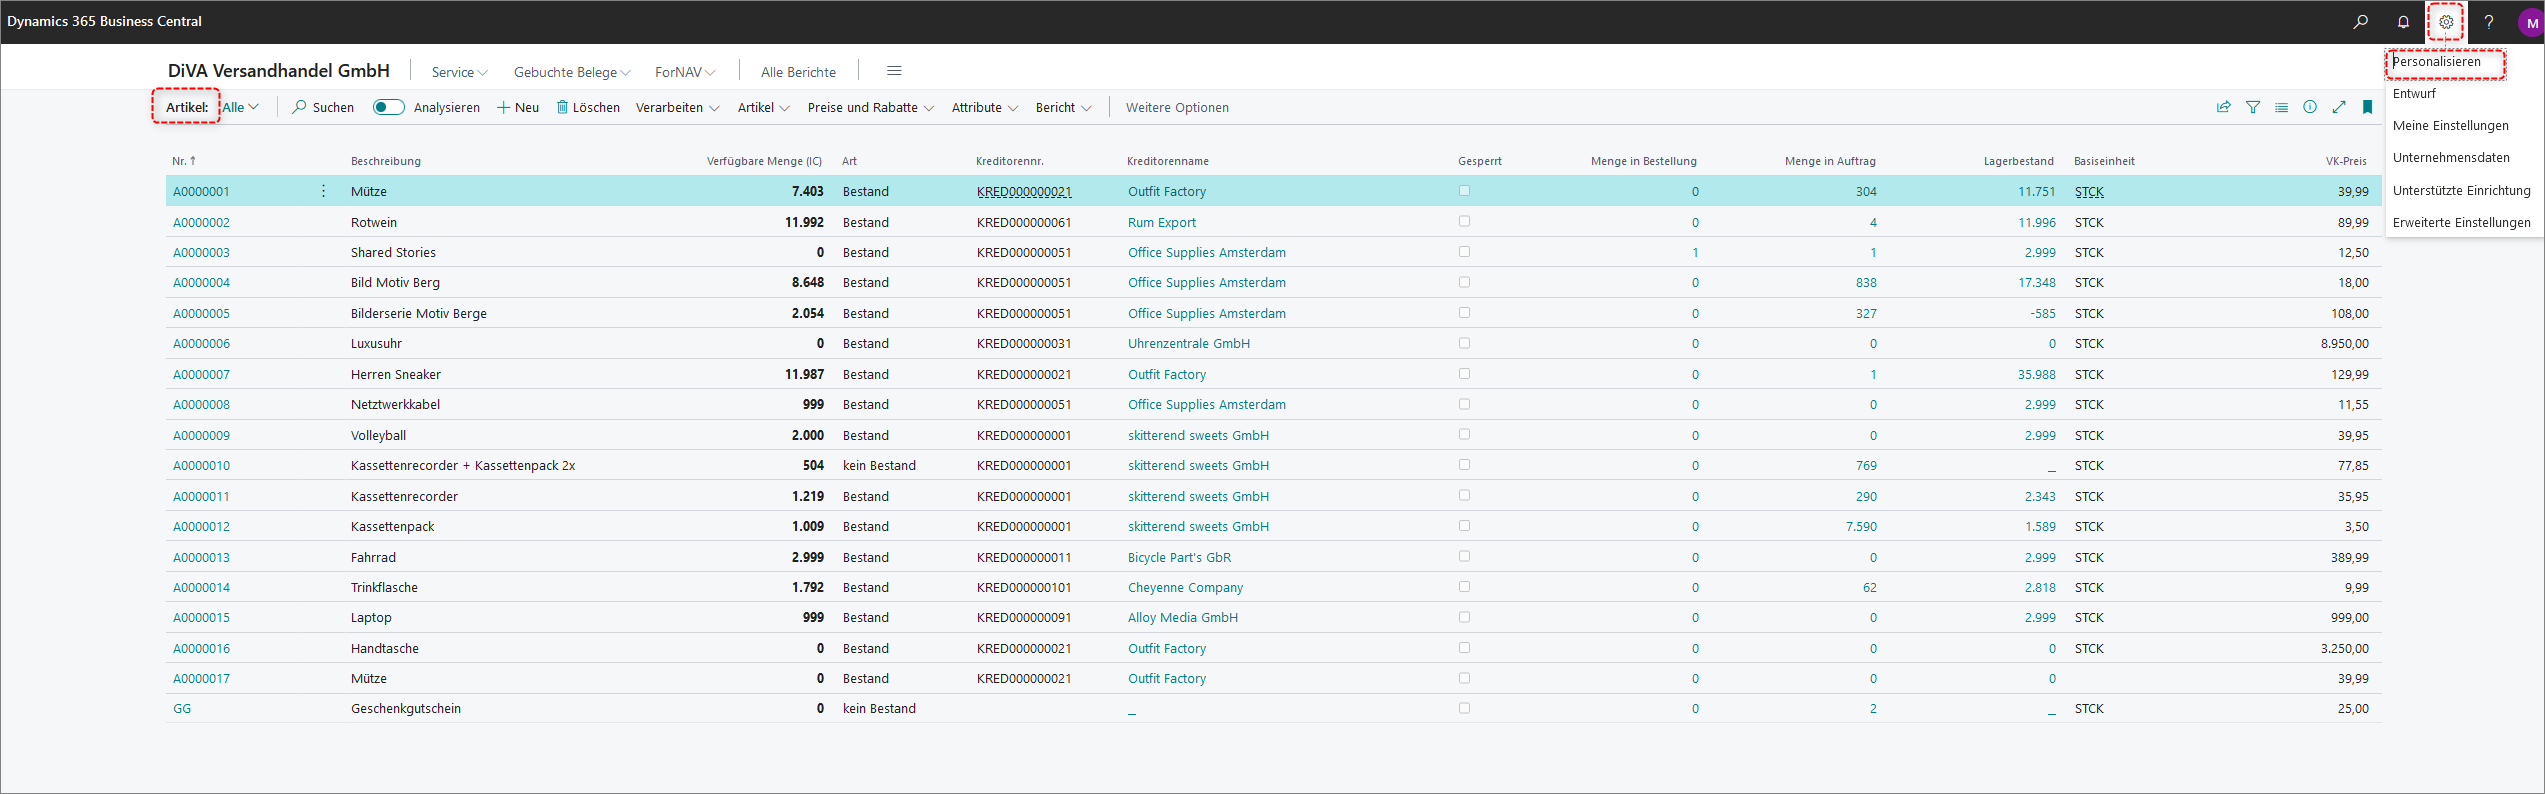
Task: Check Gesperrt box for Fahrrad
Action: (1464, 556)
